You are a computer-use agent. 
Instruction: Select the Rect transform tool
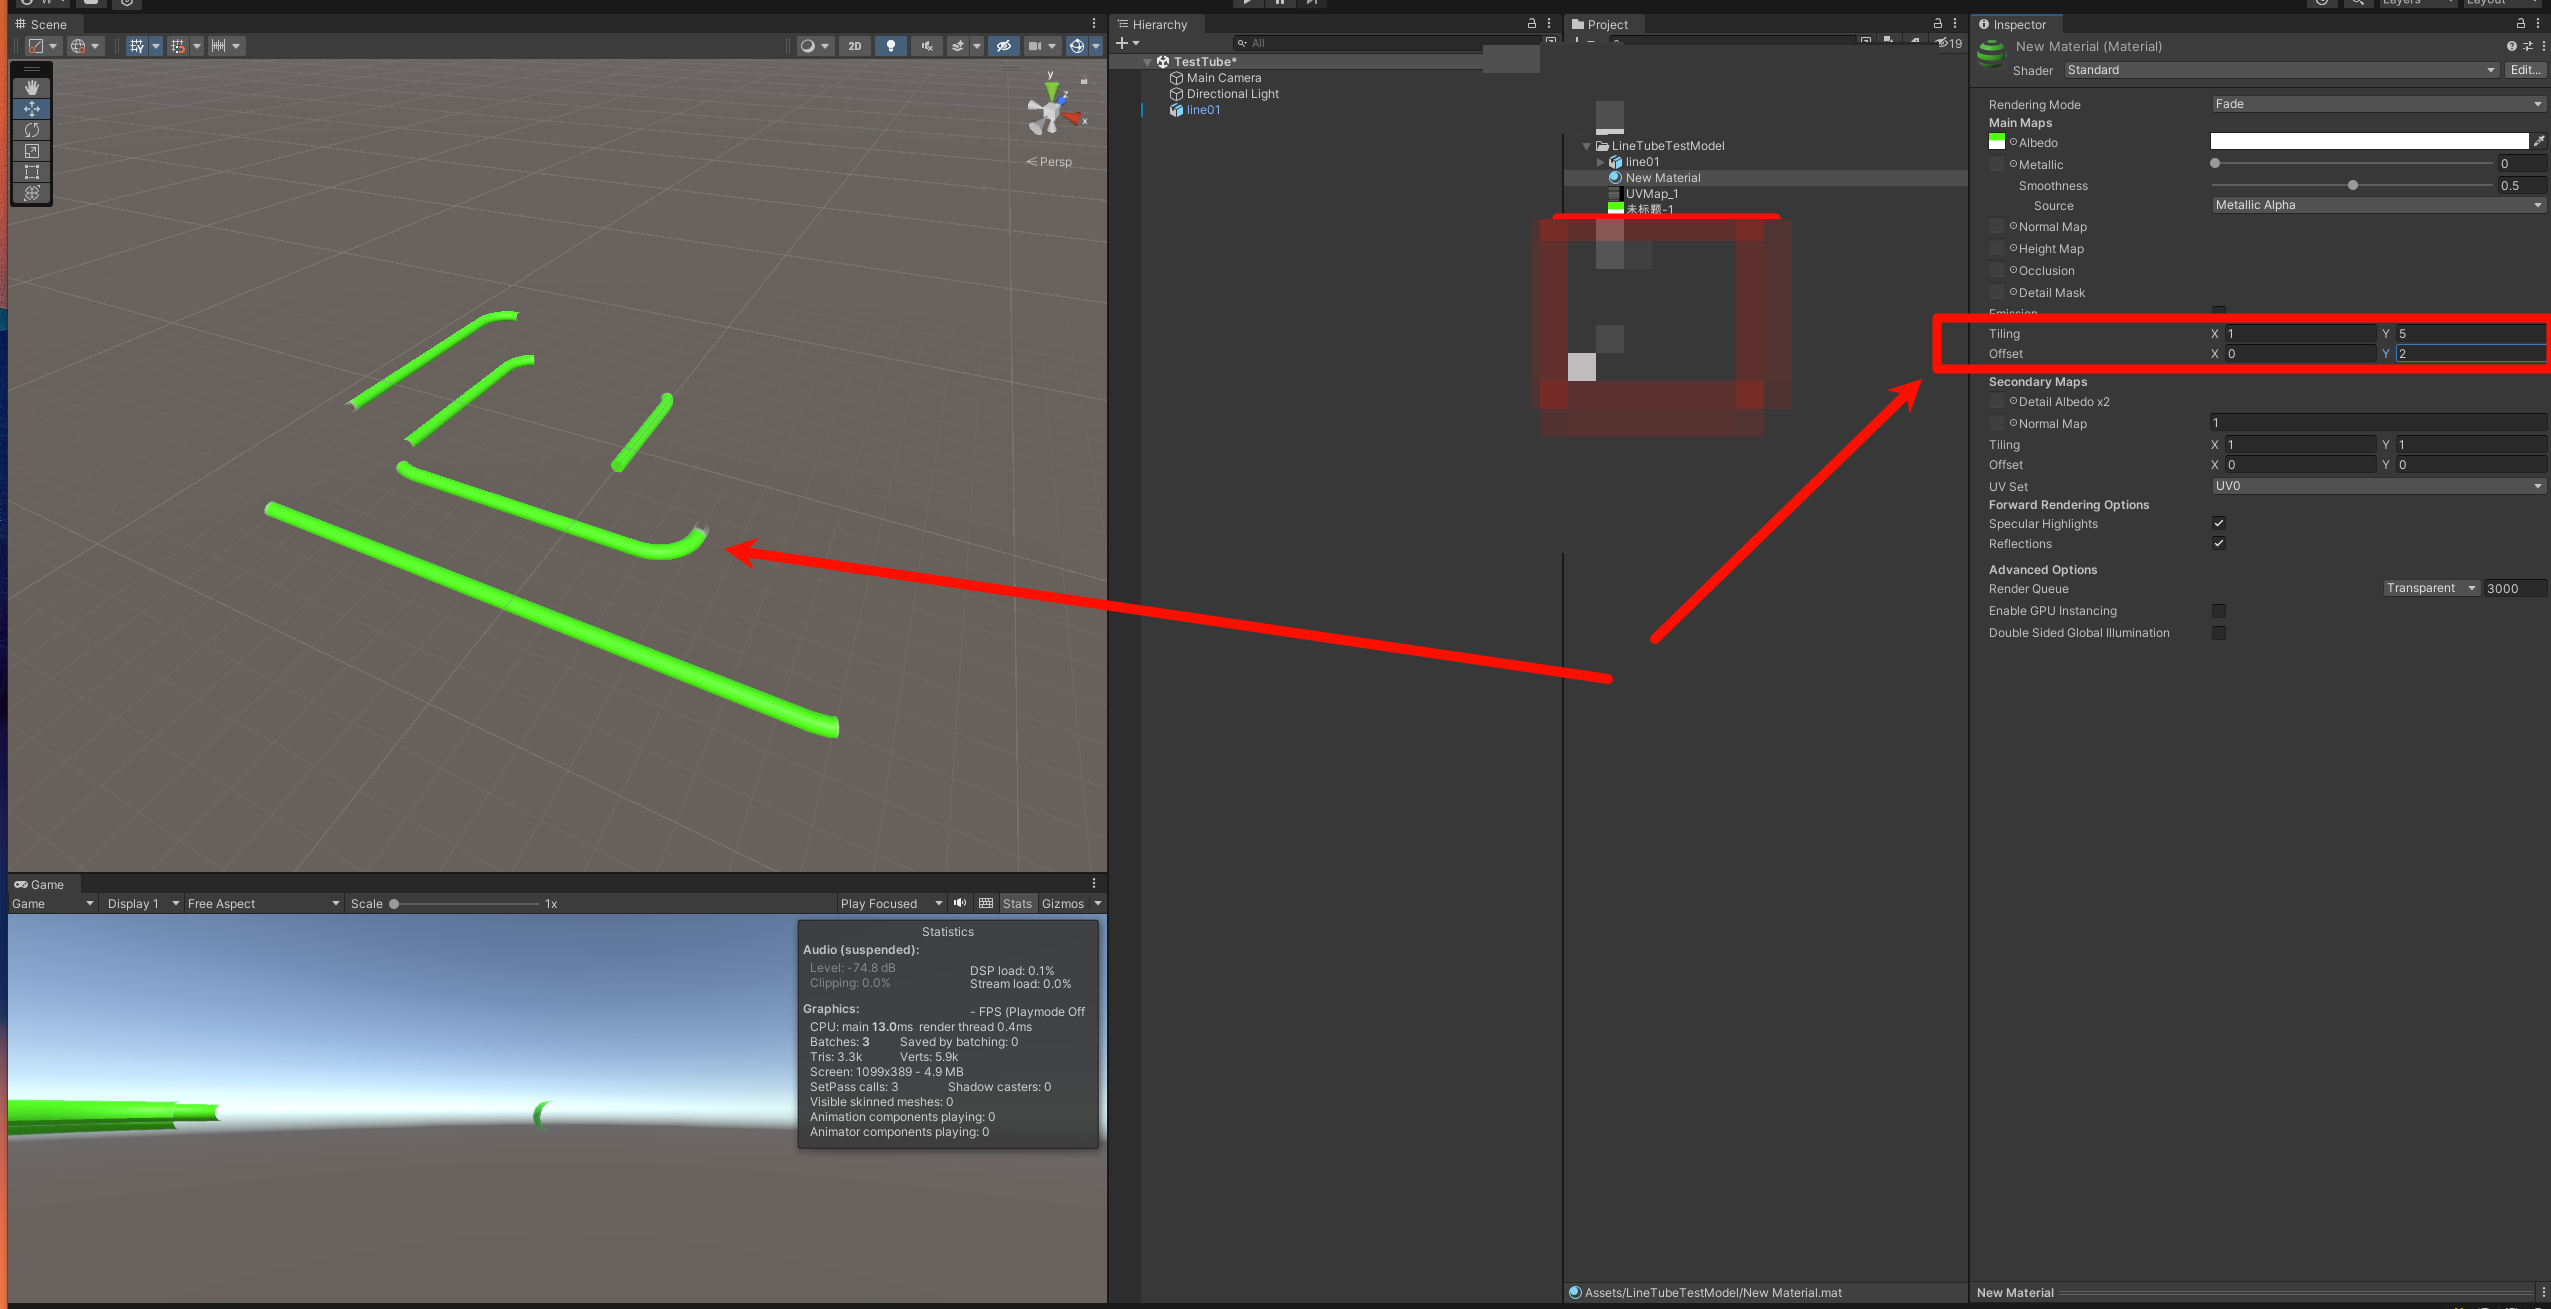pyautogui.click(x=31, y=172)
